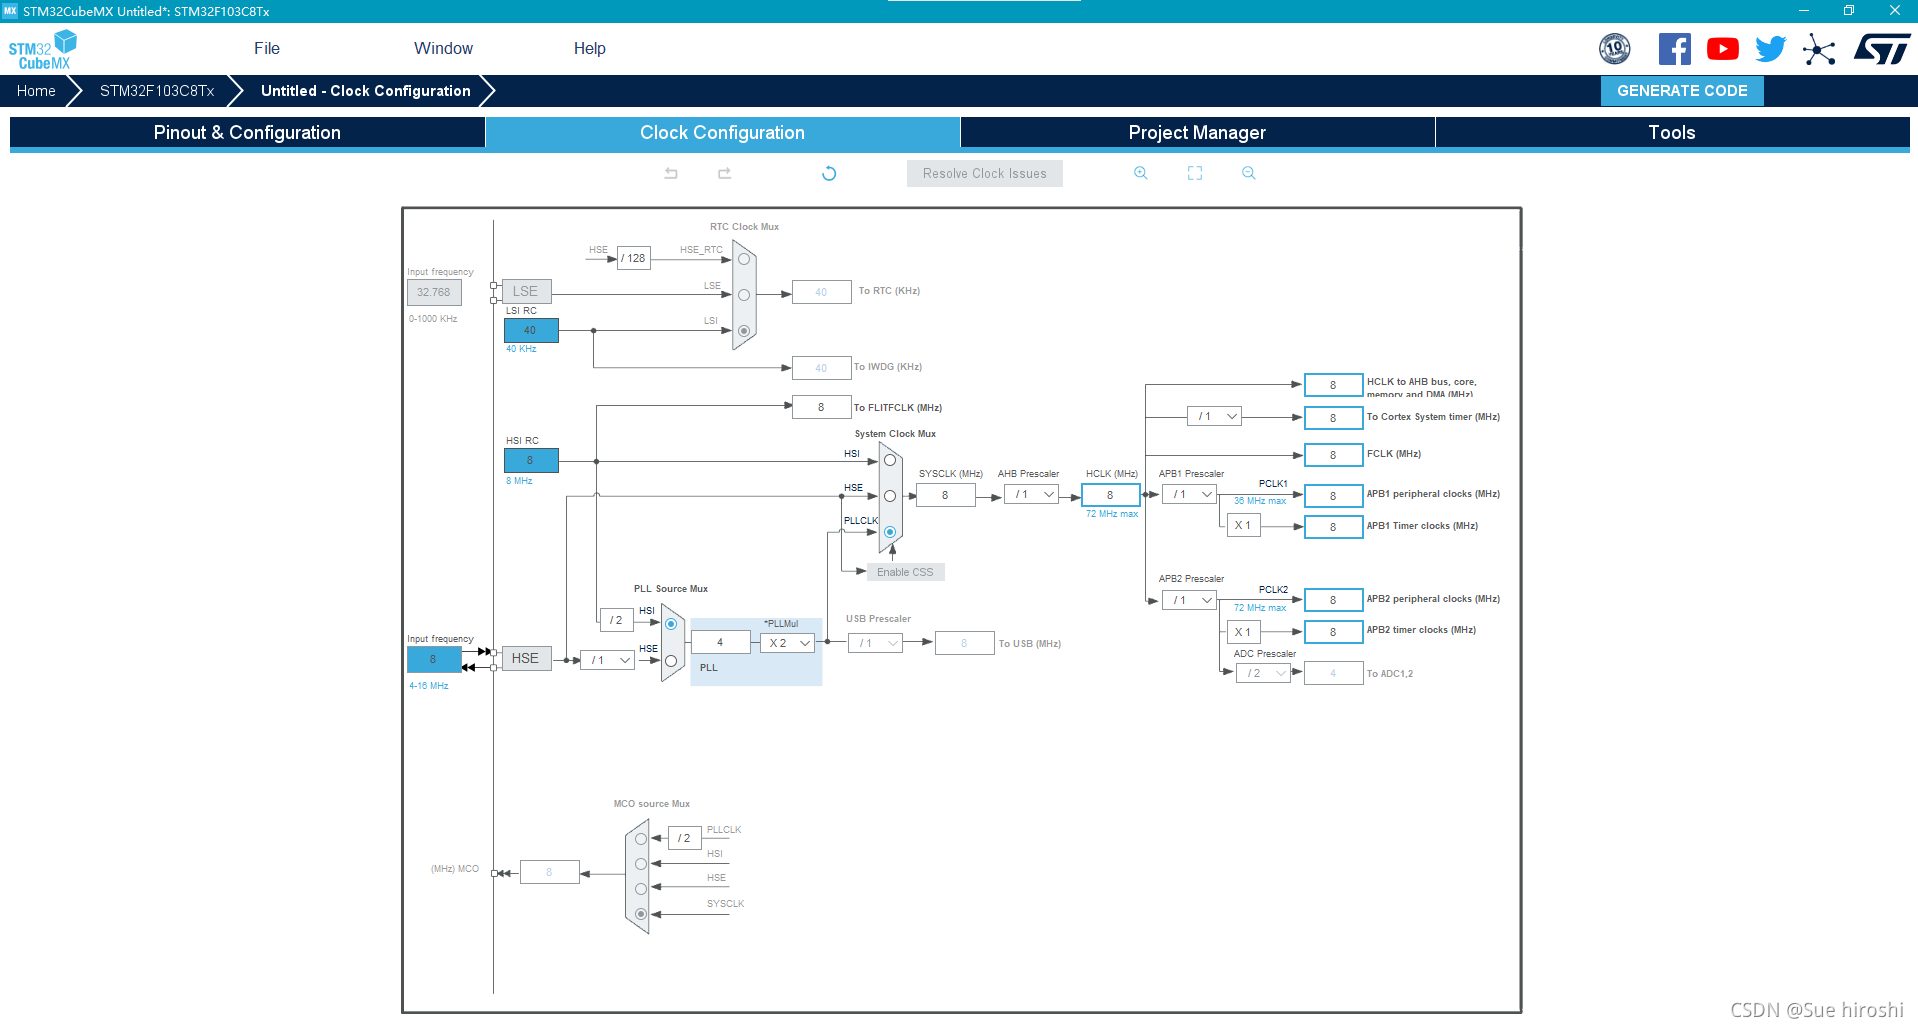Switch to the Project Manager tab
Image resolution: width=1918 pixels, height=1028 pixels.
1197,133
